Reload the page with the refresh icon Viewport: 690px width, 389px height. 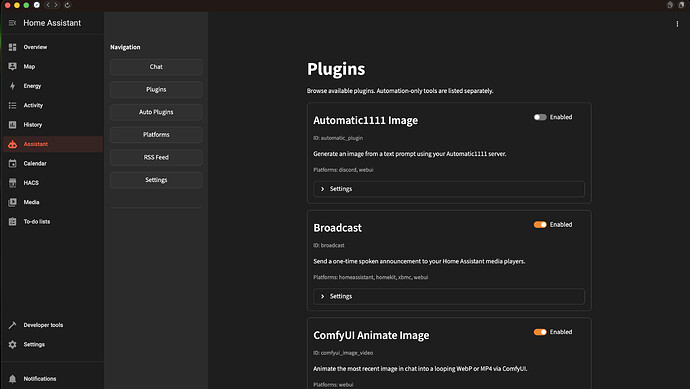tap(67, 5)
